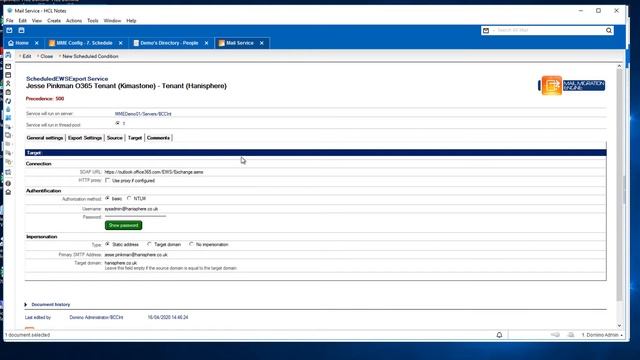The height and width of the screenshot is (360, 640).
Task: Open the Contacts person icon in the sidebar
Action: [x=8, y=83]
